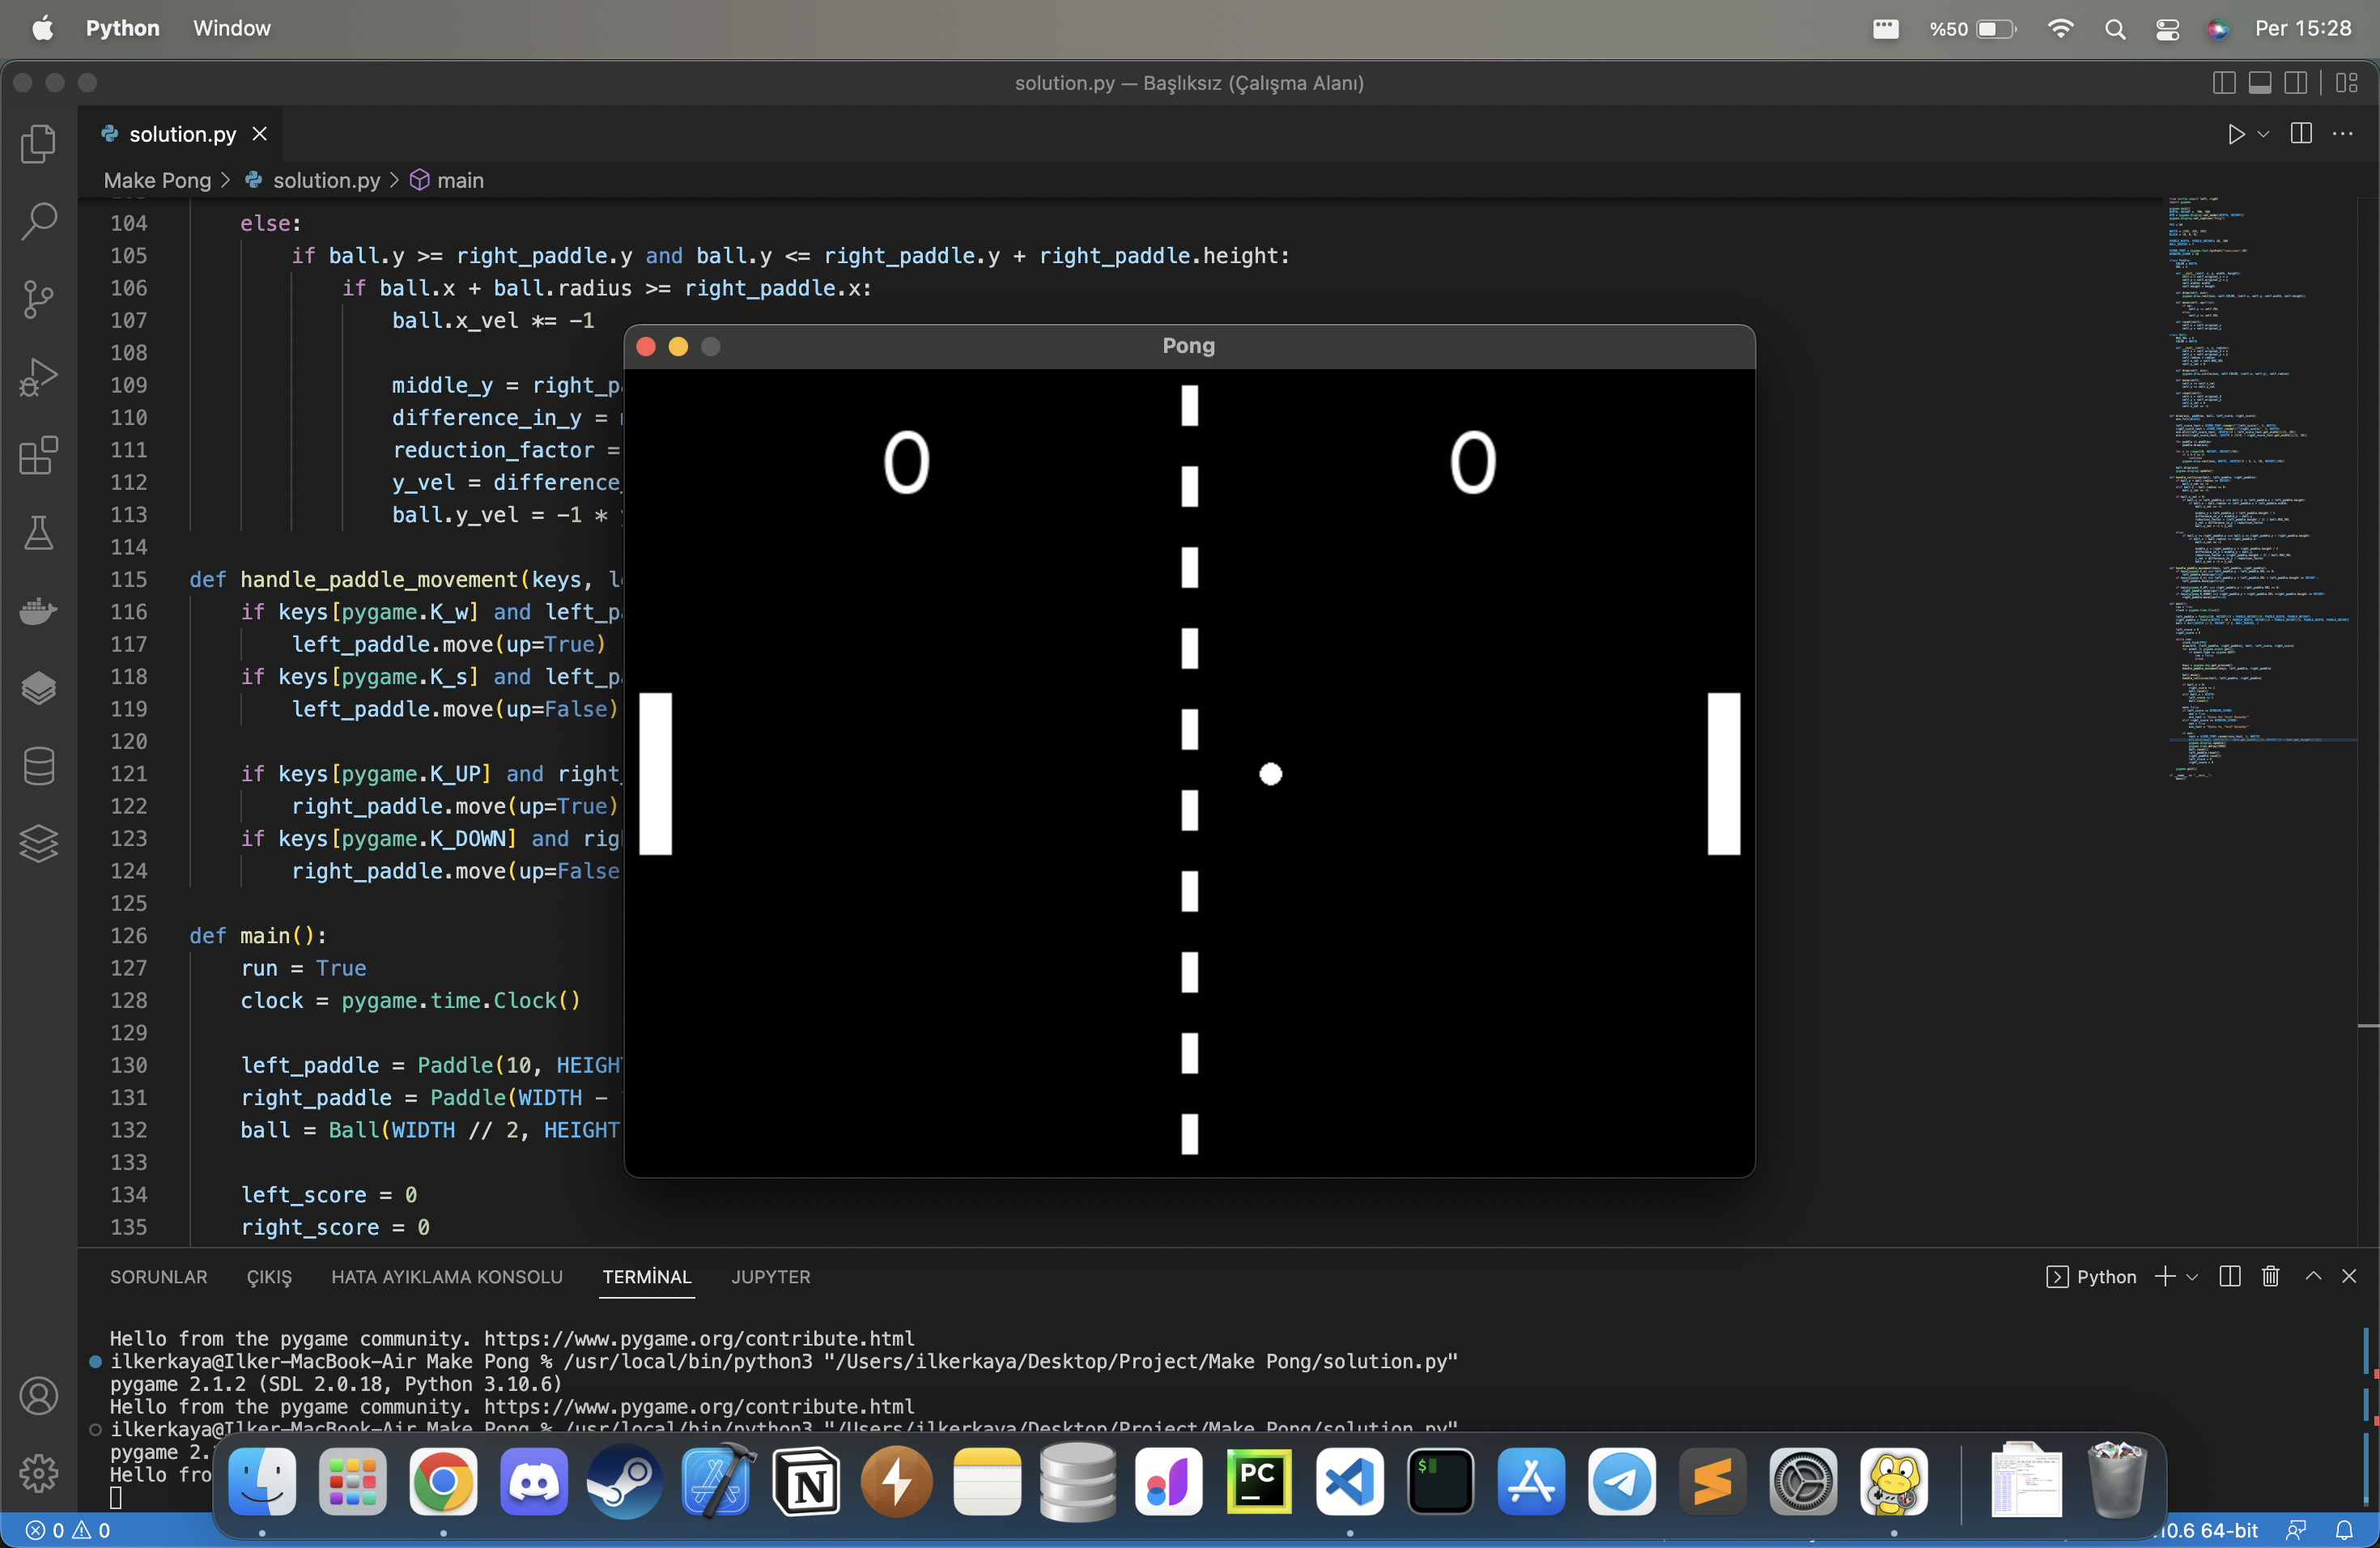
Task: Open the Search view in sidebar
Action: click(38, 221)
